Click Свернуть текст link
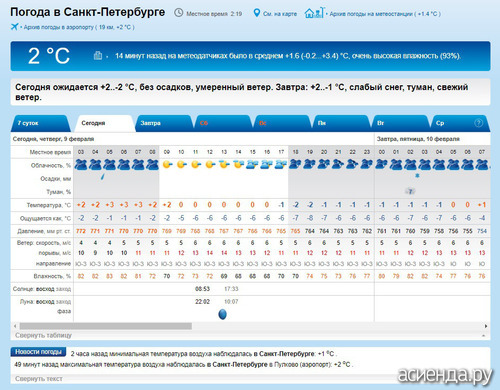Image resolution: width=500 pixels, height=390 pixels. (x=39, y=379)
